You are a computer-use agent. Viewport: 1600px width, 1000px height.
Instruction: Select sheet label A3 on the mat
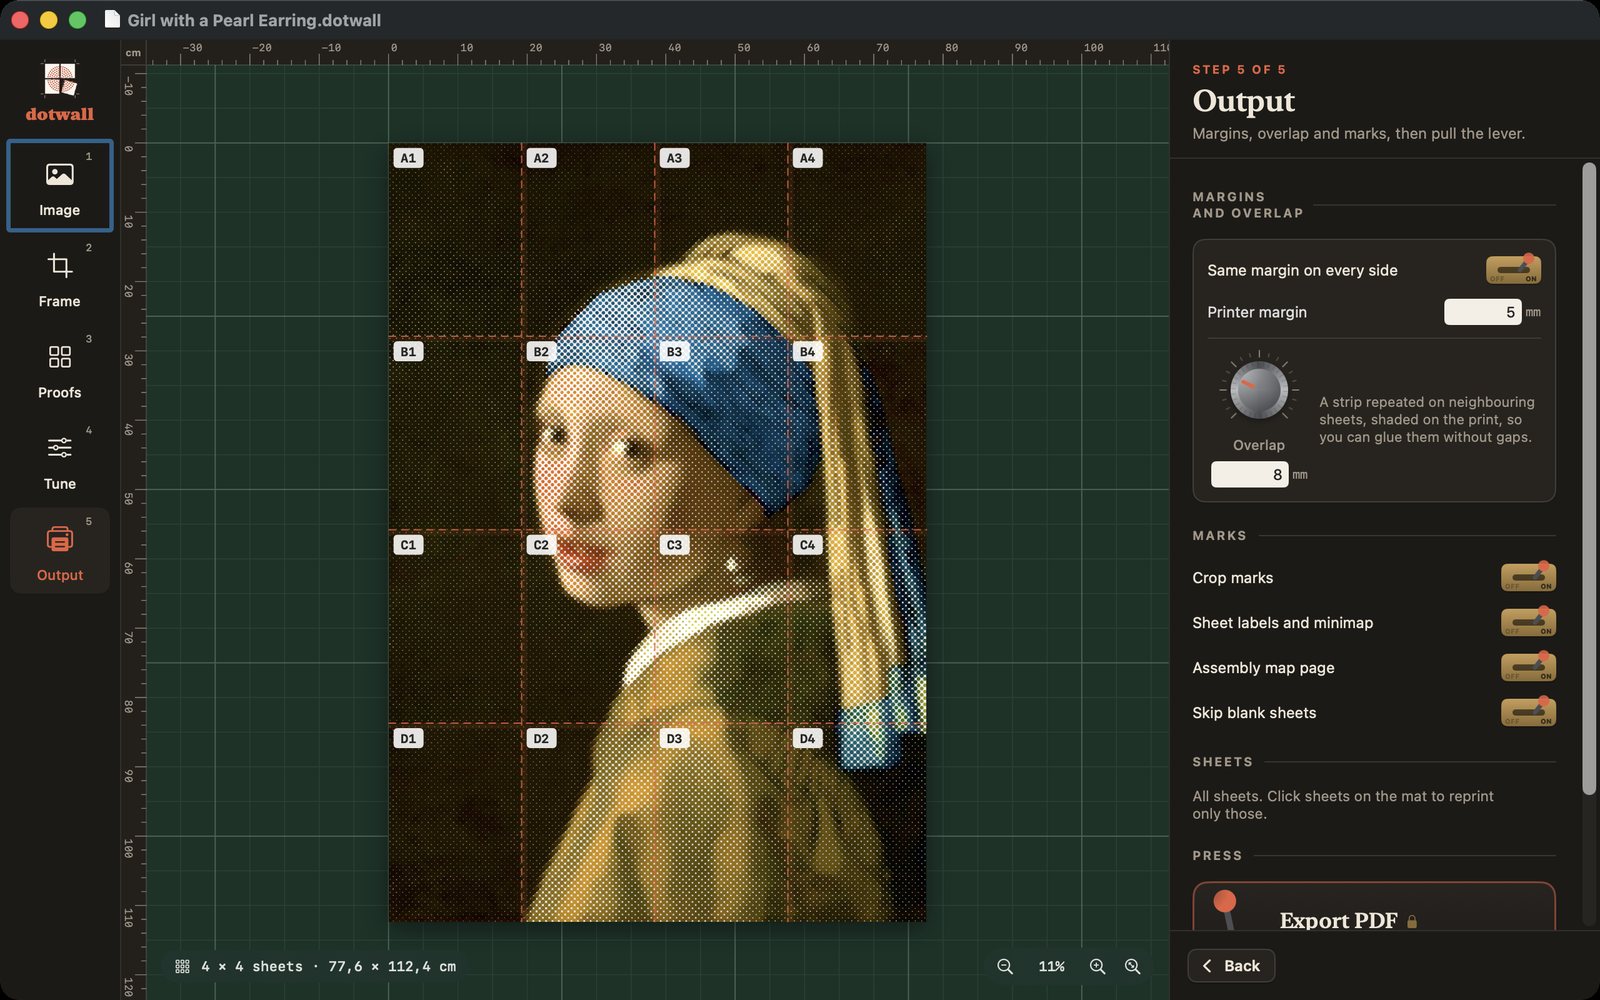pyautogui.click(x=674, y=158)
